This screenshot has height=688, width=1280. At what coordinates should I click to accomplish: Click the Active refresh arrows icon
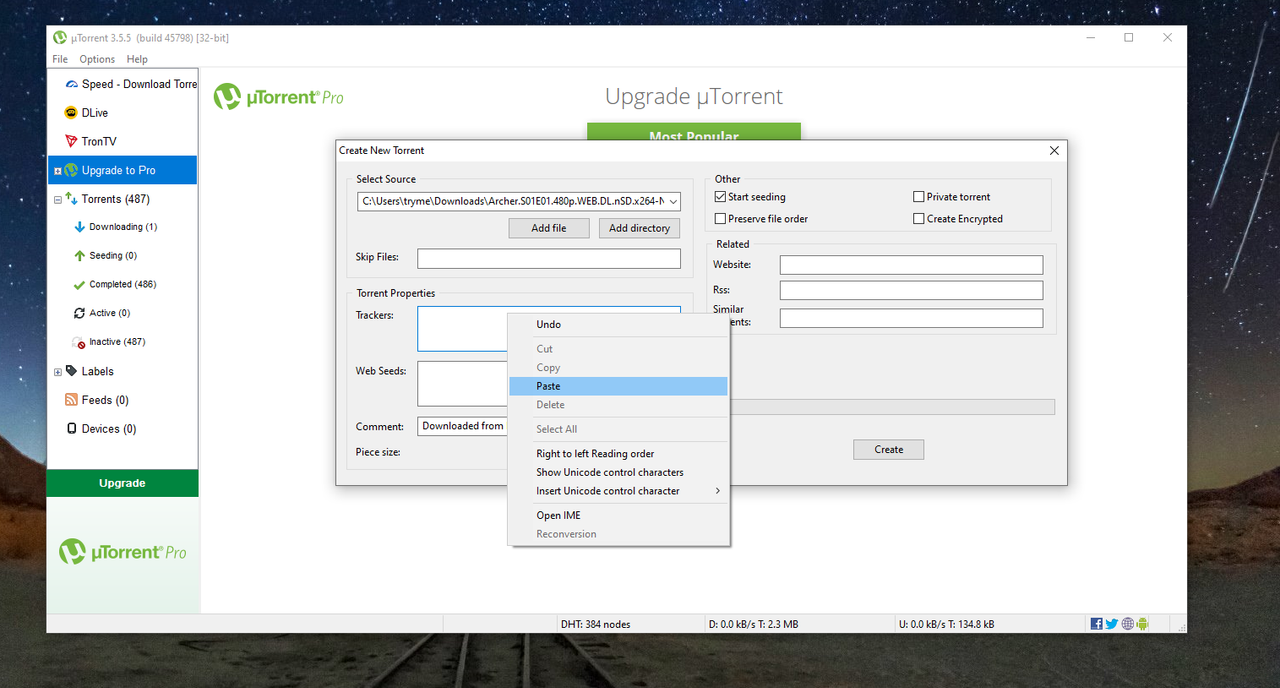pyautogui.click(x=80, y=313)
